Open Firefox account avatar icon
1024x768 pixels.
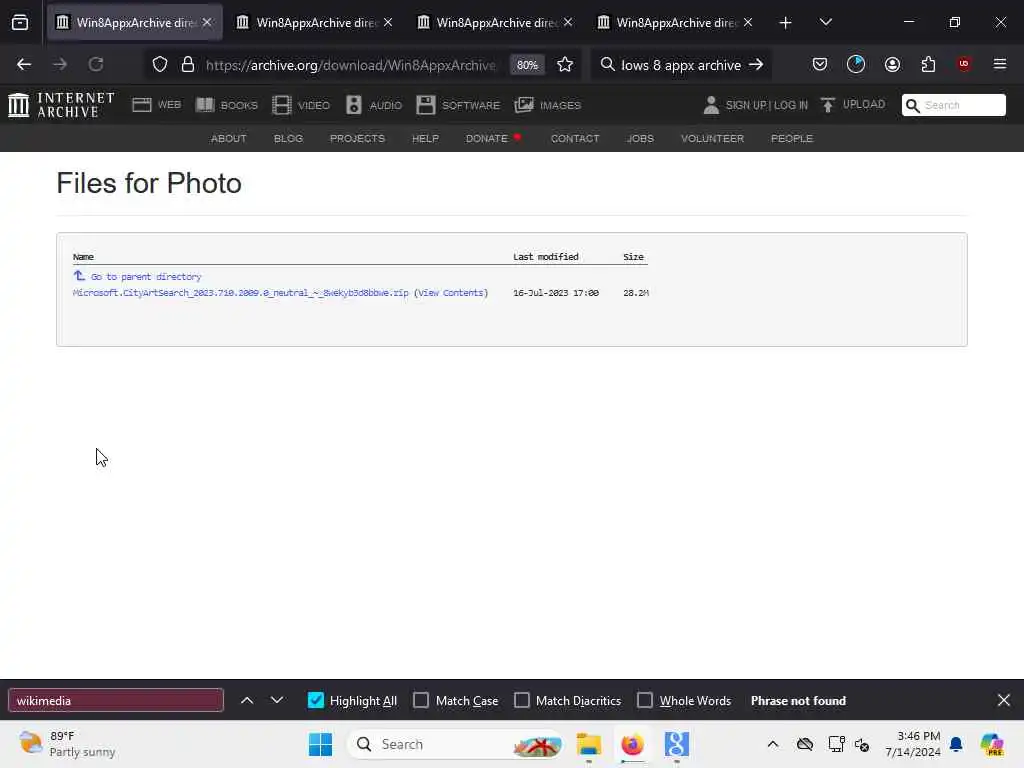[x=892, y=64]
